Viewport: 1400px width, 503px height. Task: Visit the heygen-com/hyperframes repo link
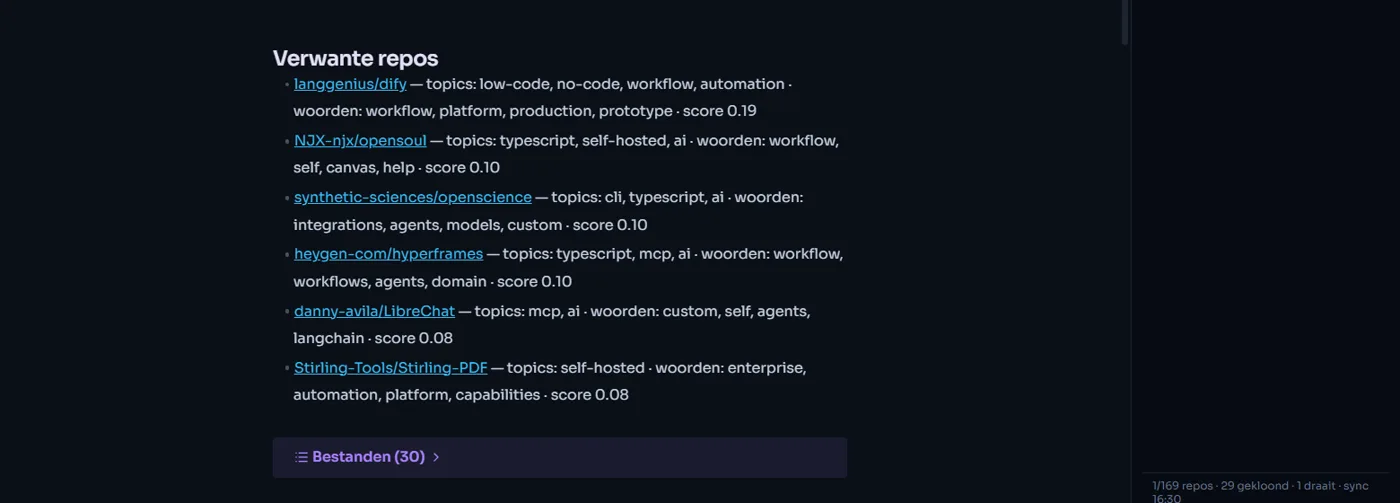[388, 254]
